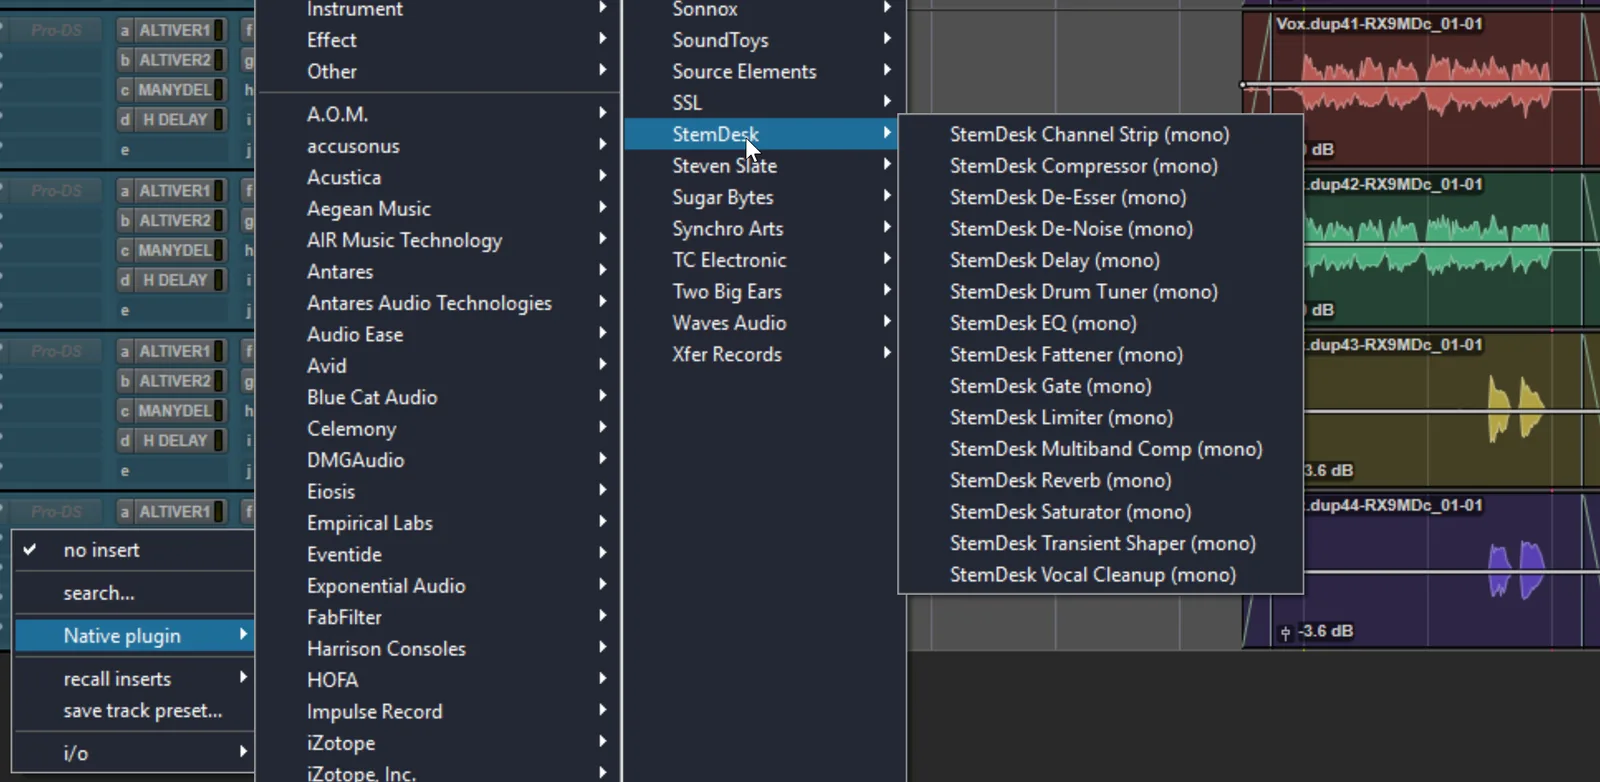This screenshot has height=782, width=1600.
Task: Insert StemDesk Saturator (mono)
Action: pyautogui.click(x=1100, y=512)
